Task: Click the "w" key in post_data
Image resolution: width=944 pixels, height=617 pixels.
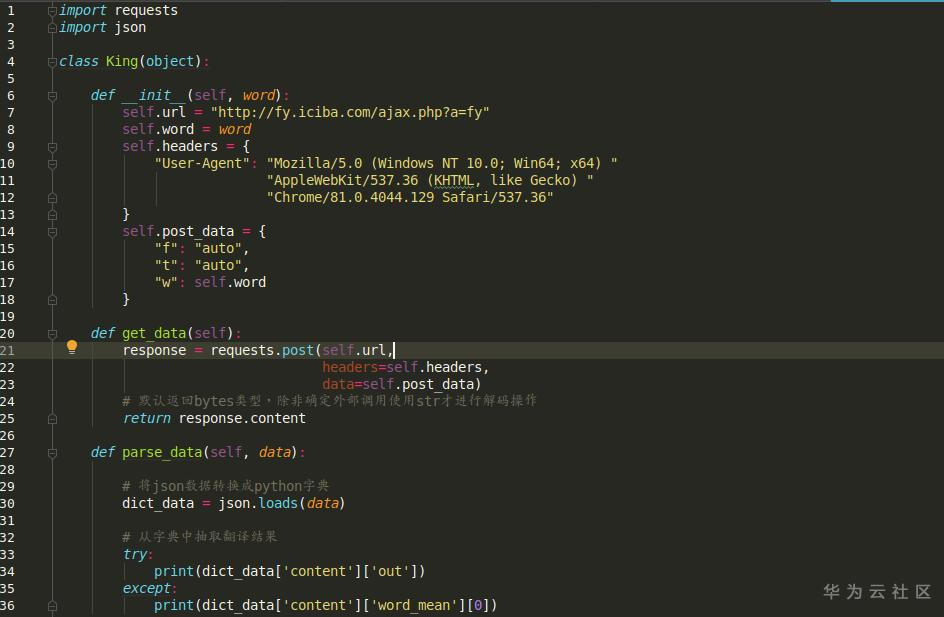Action: (x=166, y=282)
